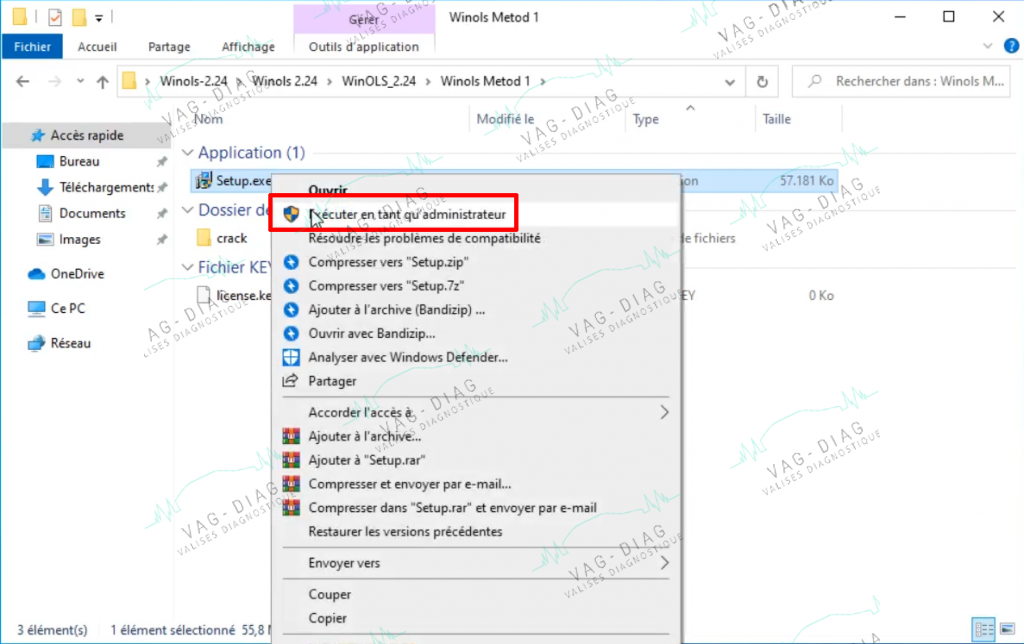Click the Help question mark icon
Image resolution: width=1024 pixels, height=644 pixels.
tap(1011, 46)
